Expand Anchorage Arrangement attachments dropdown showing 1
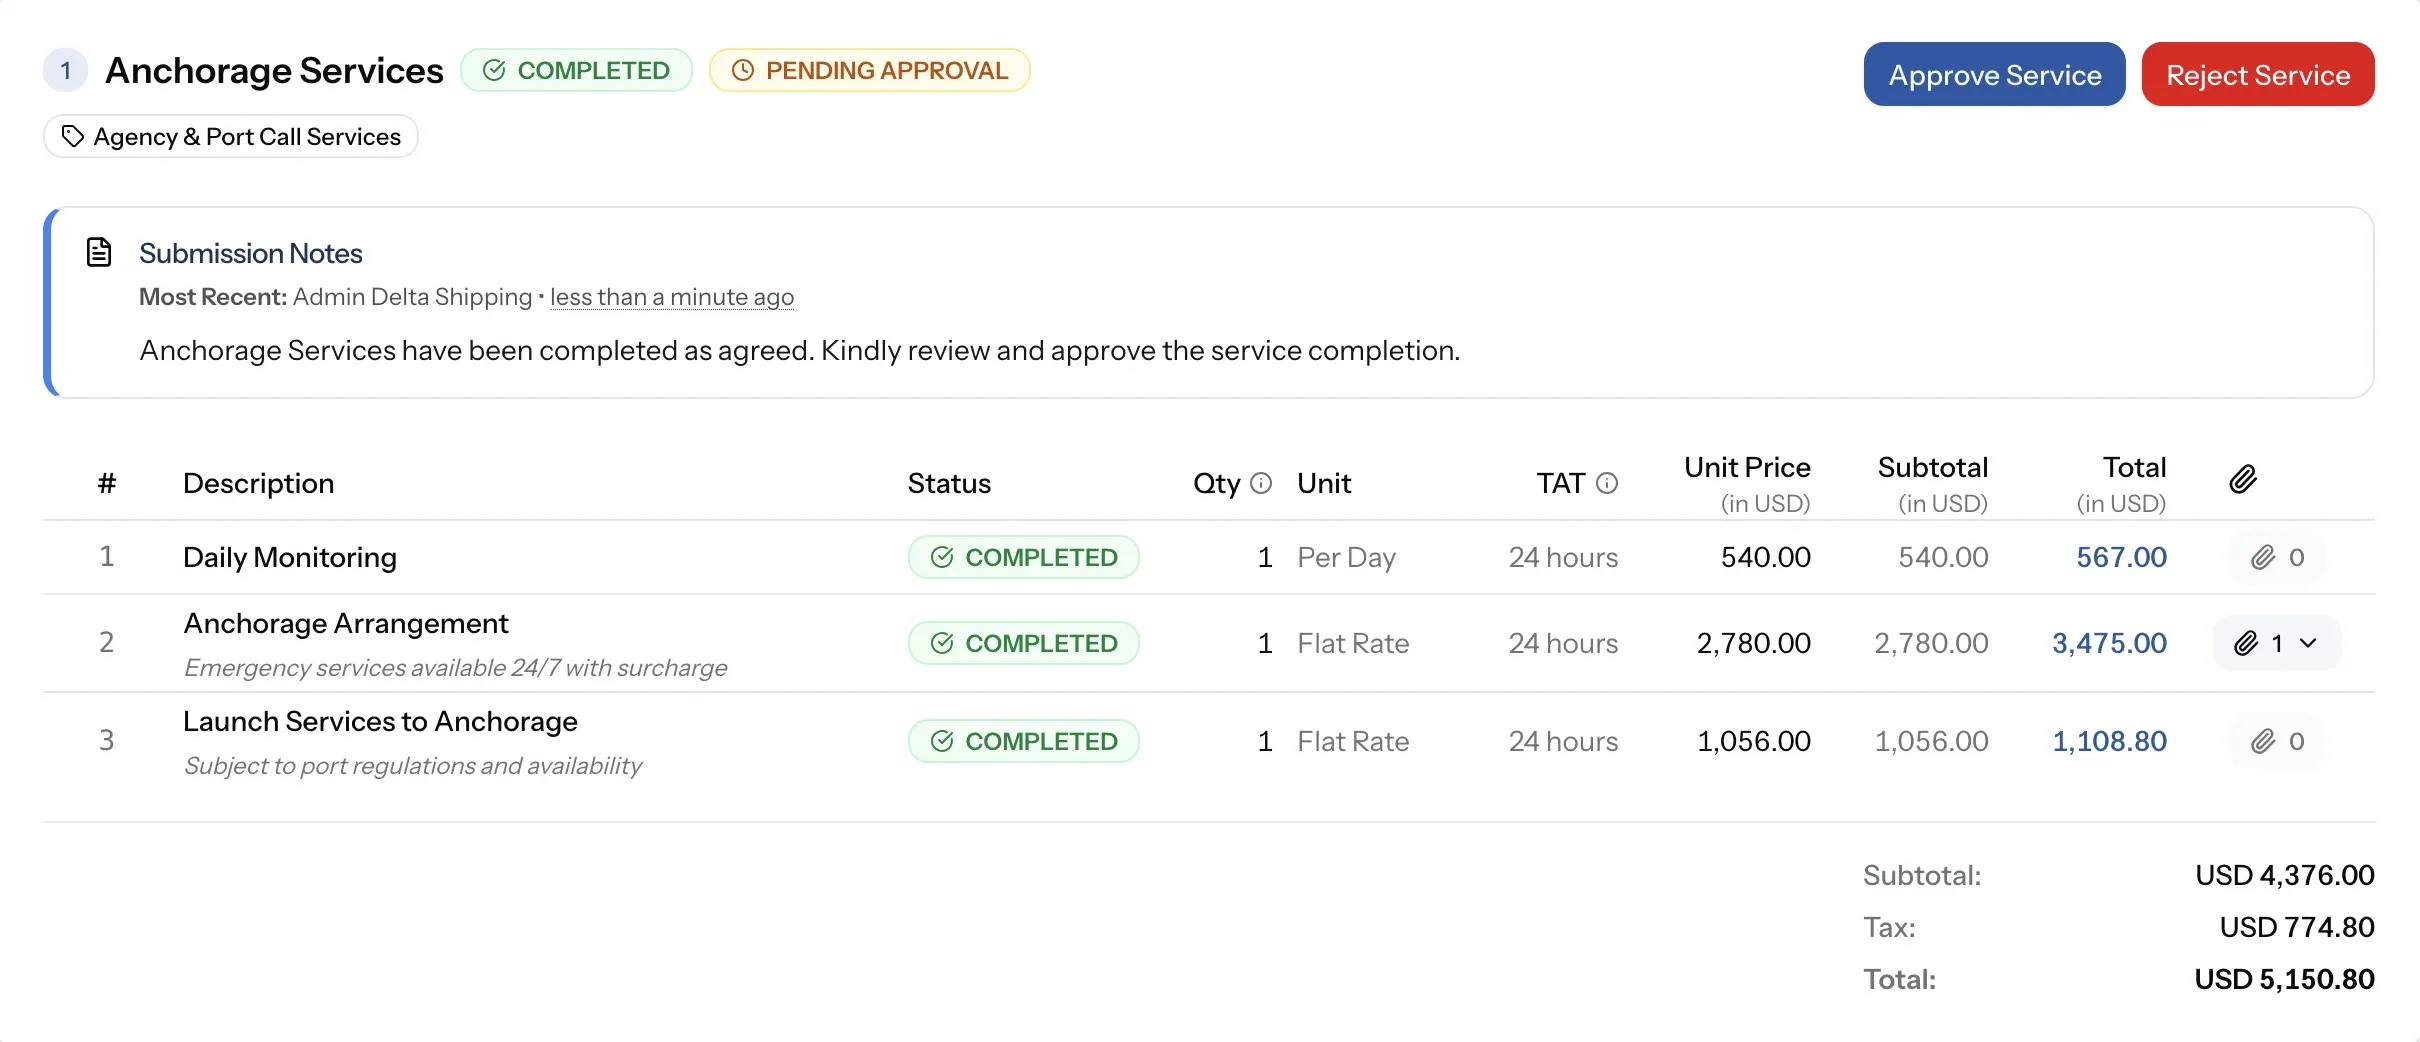Viewport: 2420px width, 1042px height. click(x=2277, y=643)
